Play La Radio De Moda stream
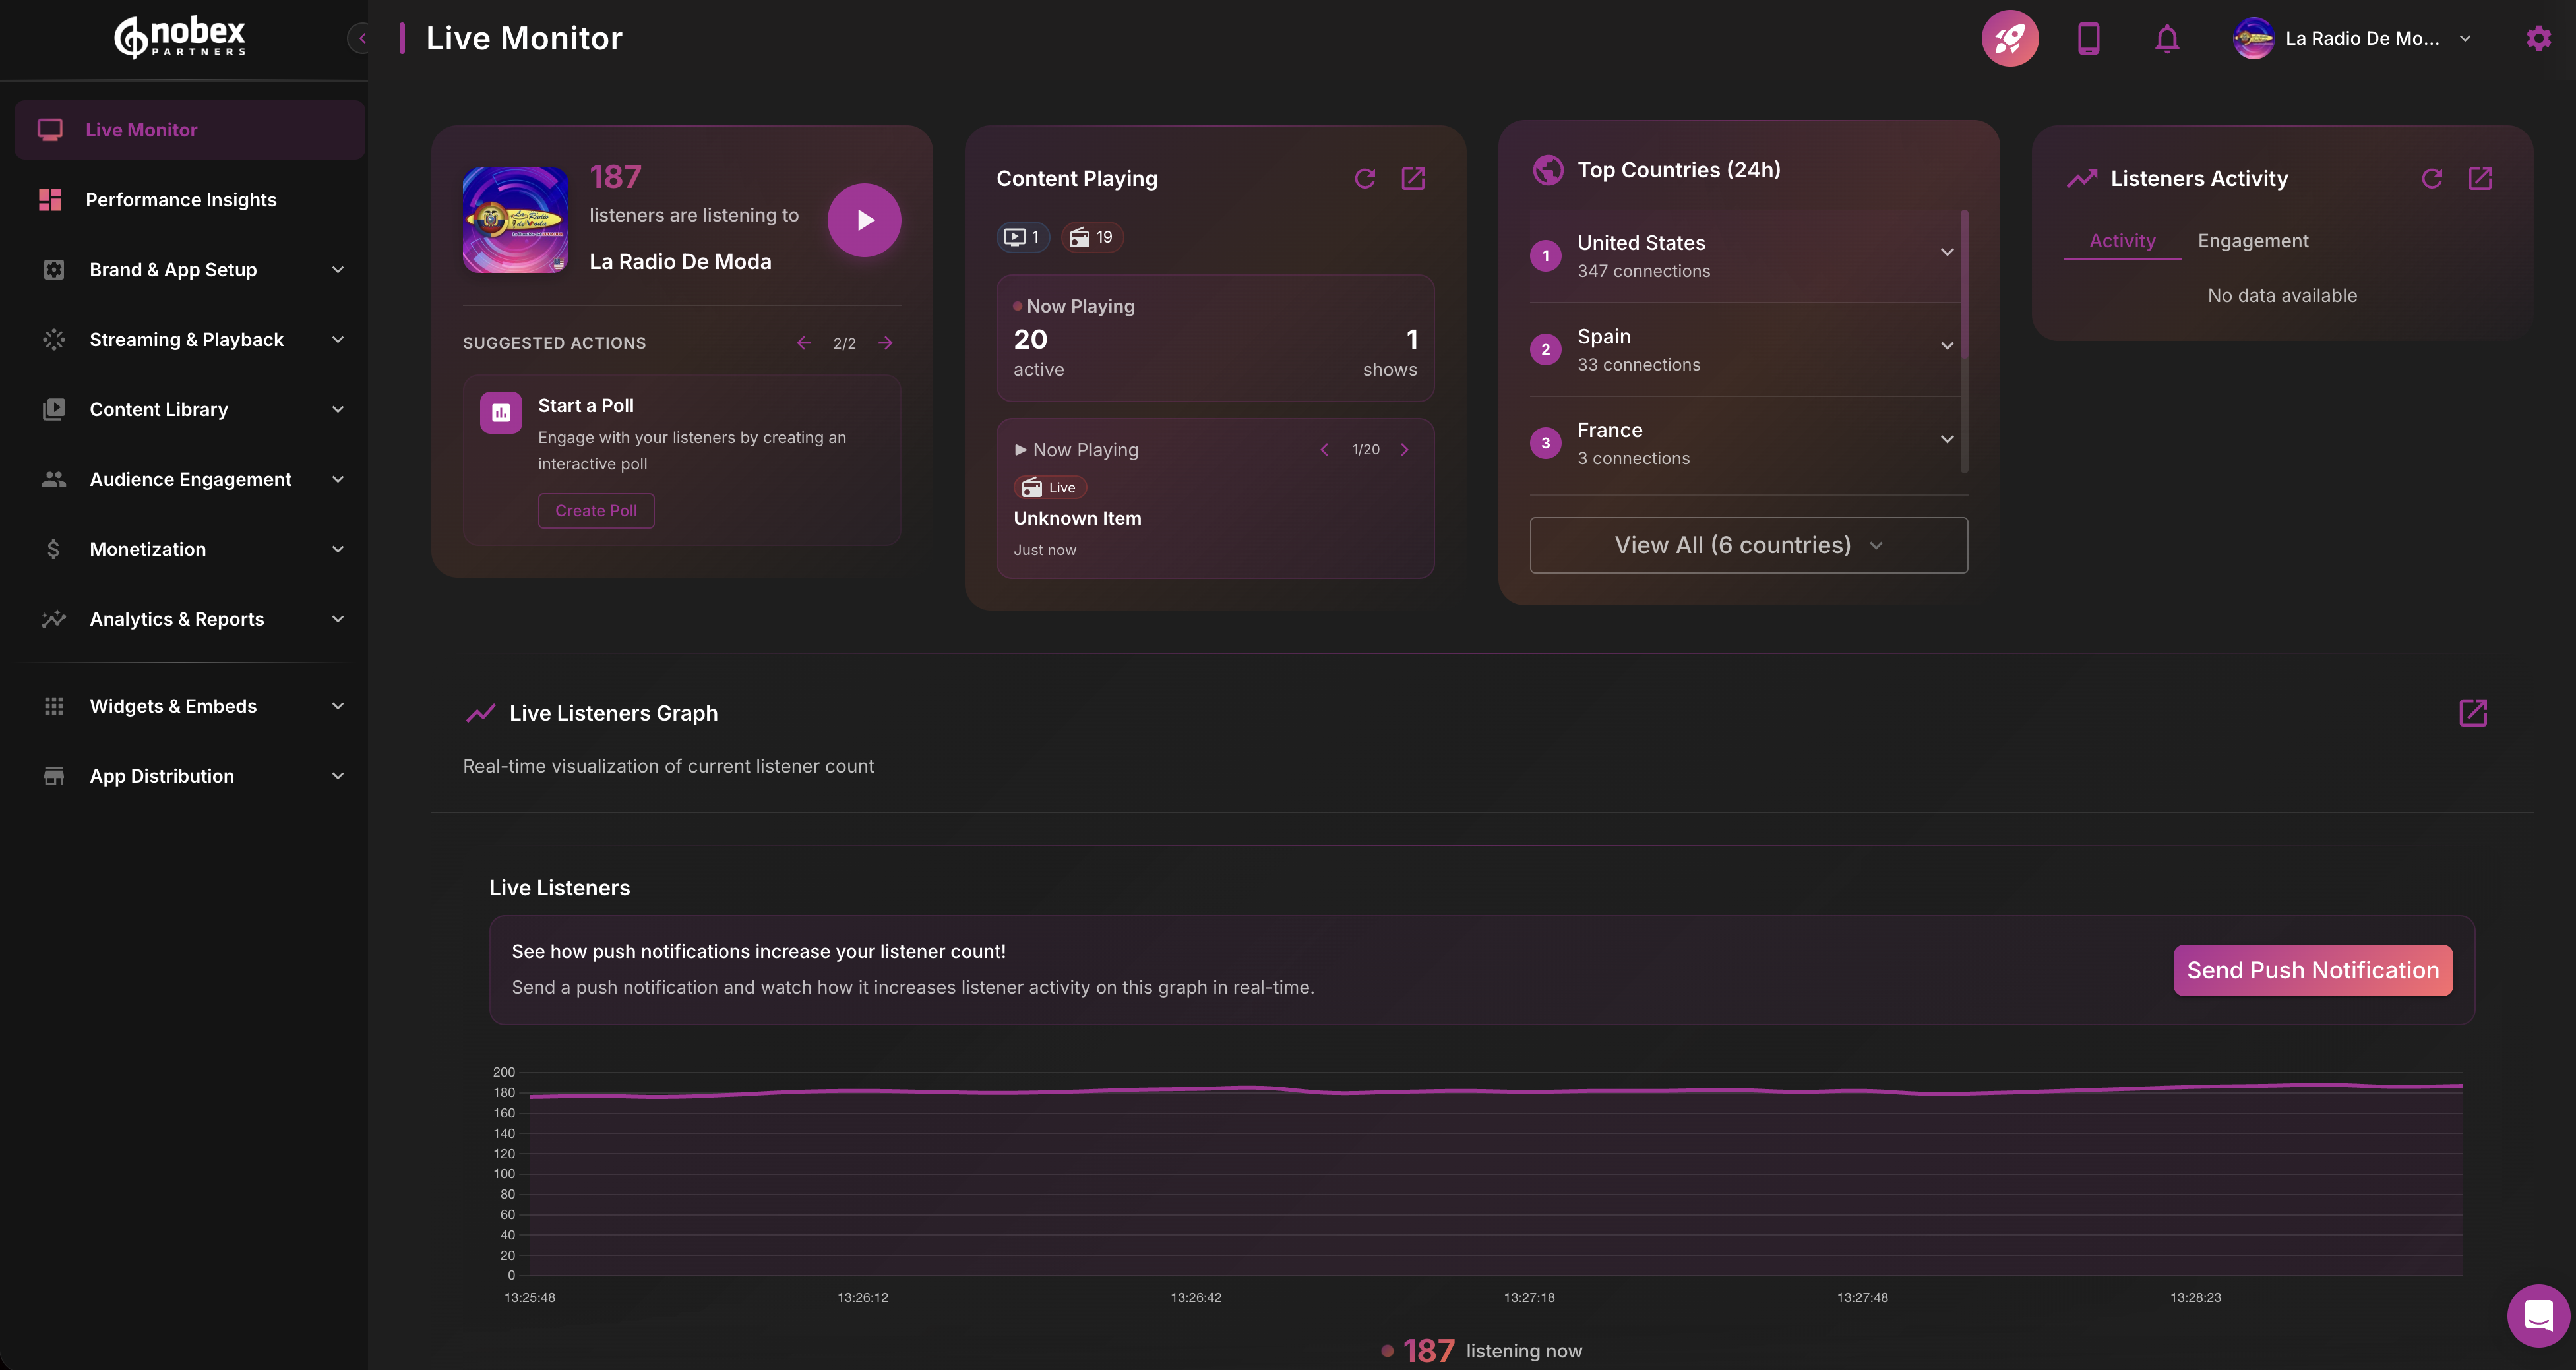Viewport: 2576px width, 1370px height. [x=864, y=220]
